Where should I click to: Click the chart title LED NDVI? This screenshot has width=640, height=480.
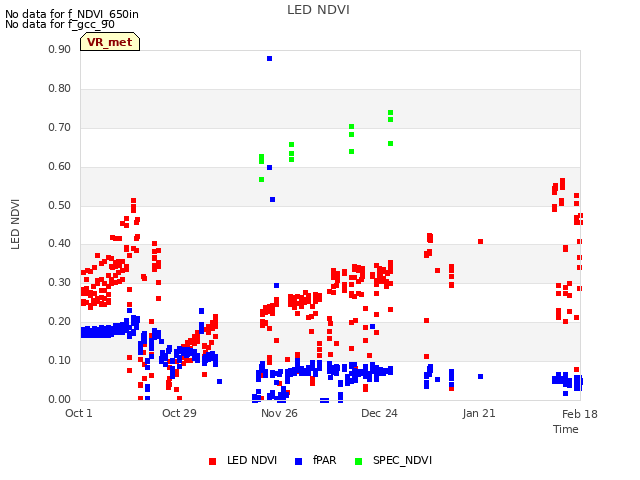(x=318, y=10)
